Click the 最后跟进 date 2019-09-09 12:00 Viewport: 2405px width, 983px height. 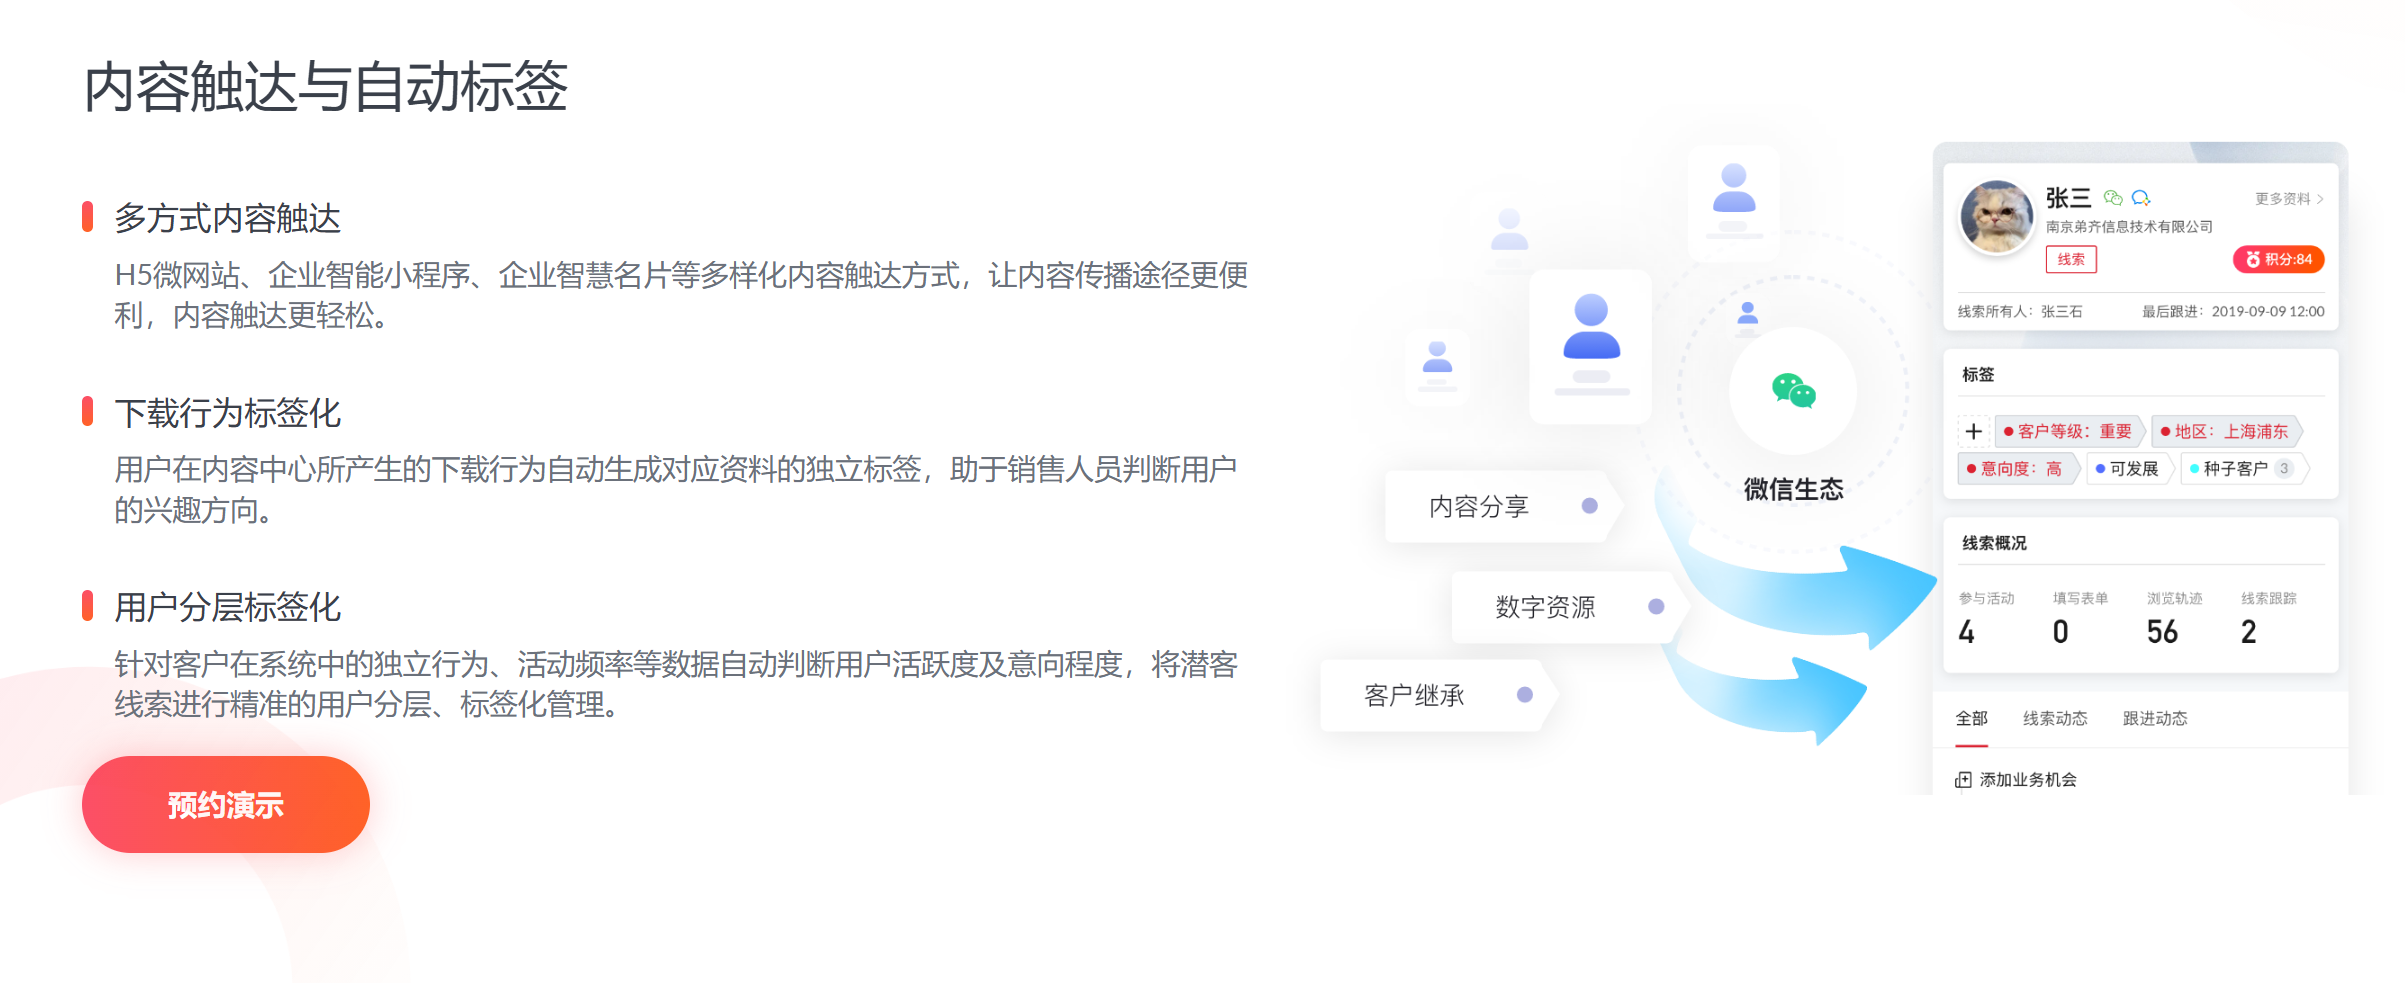(2268, 311)
